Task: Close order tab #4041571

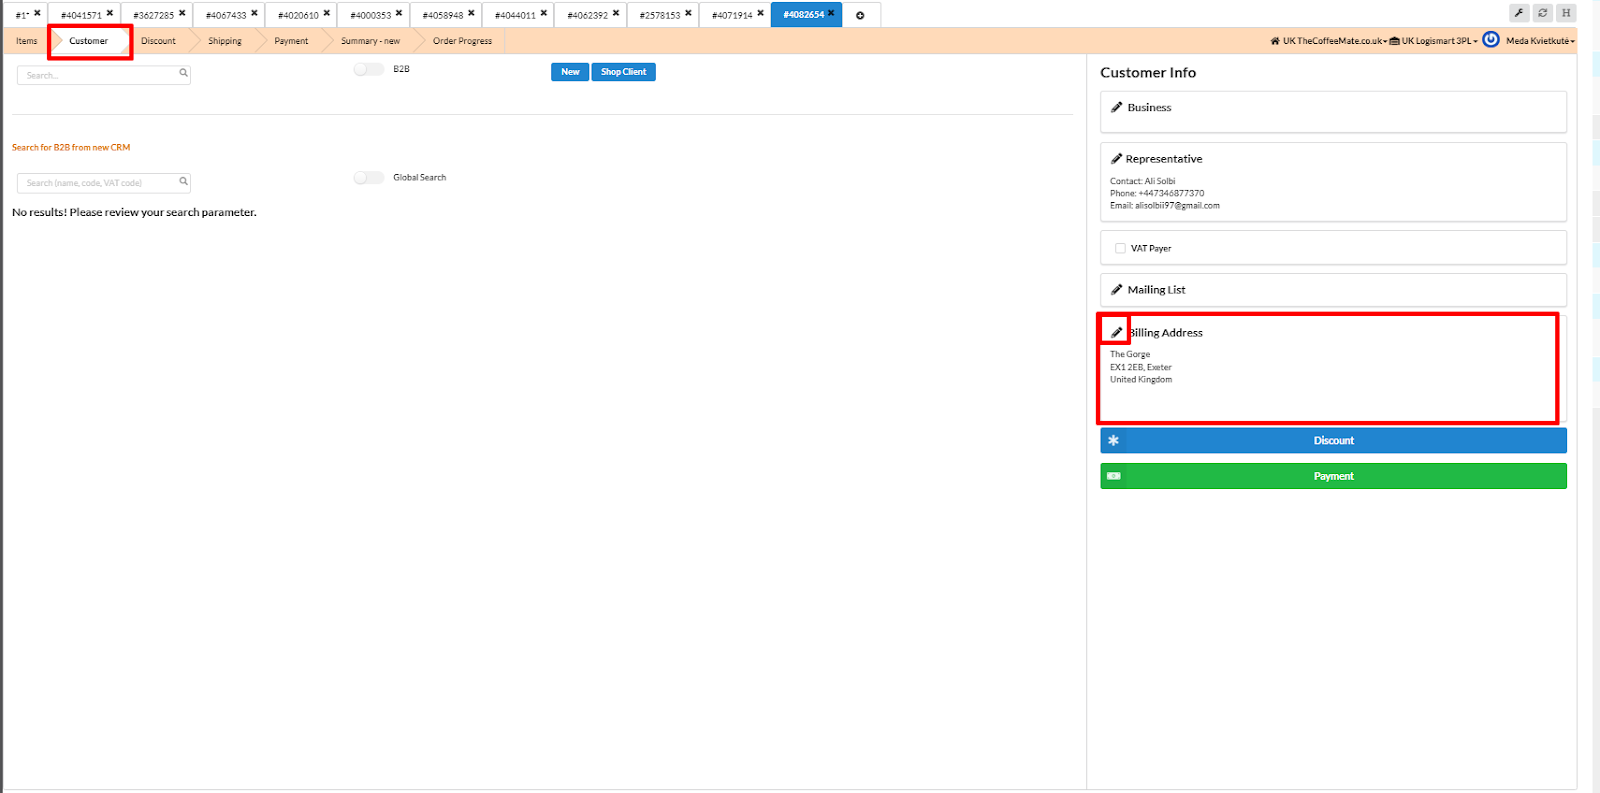Action: 110,13
